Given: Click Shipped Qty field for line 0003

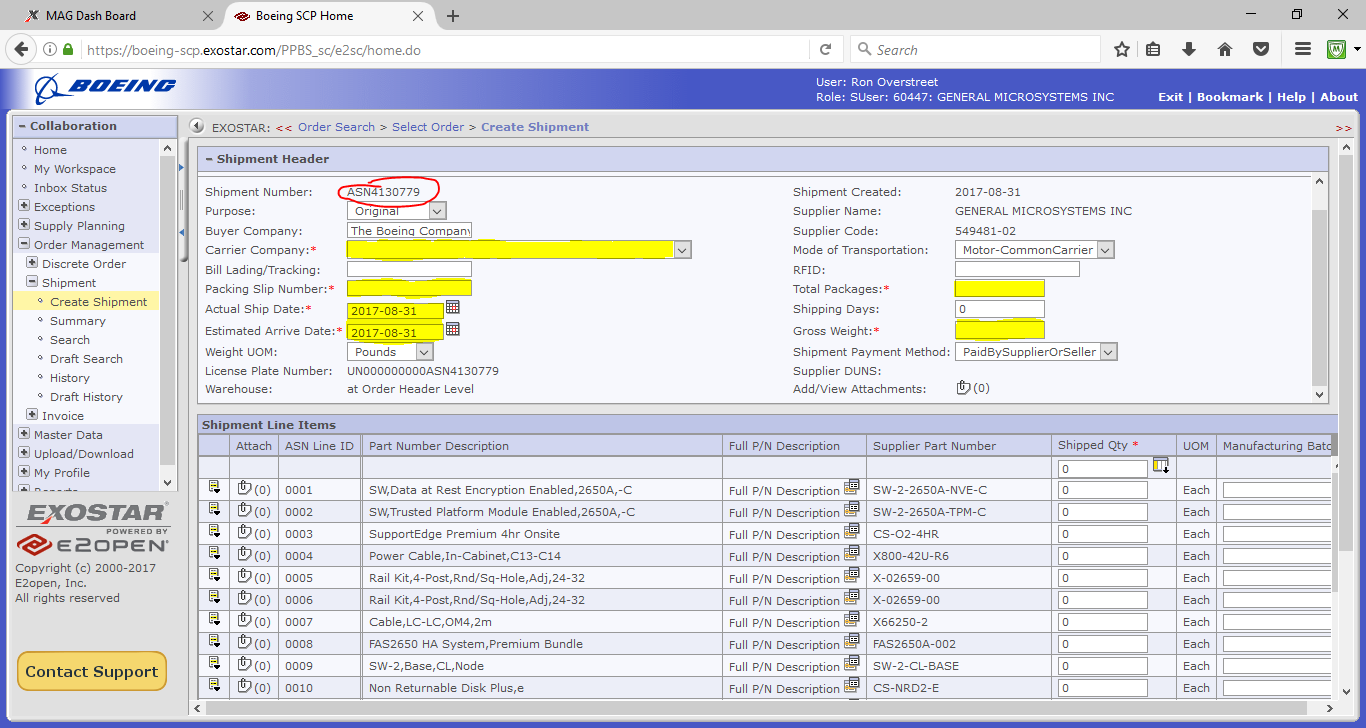Looking at the screenshot, I should pos(1103,534).
